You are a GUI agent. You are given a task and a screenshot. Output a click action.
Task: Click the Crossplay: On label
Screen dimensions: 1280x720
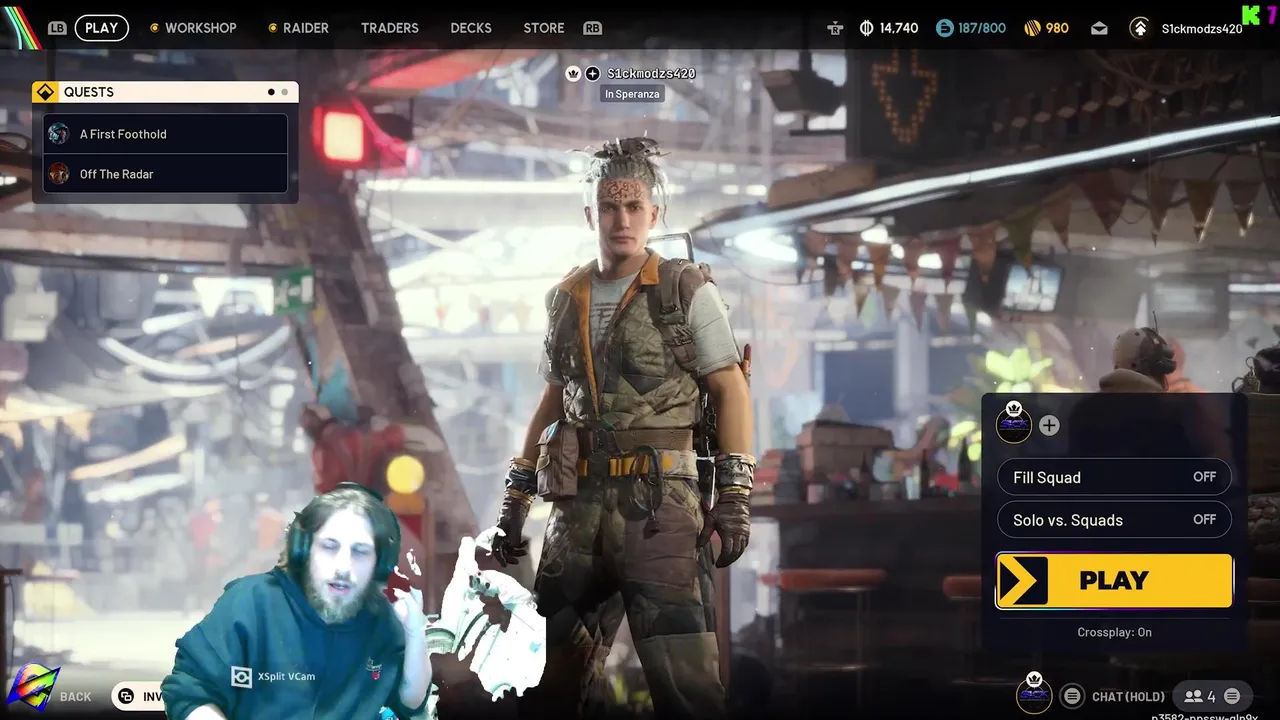[x=1114, y=632]
